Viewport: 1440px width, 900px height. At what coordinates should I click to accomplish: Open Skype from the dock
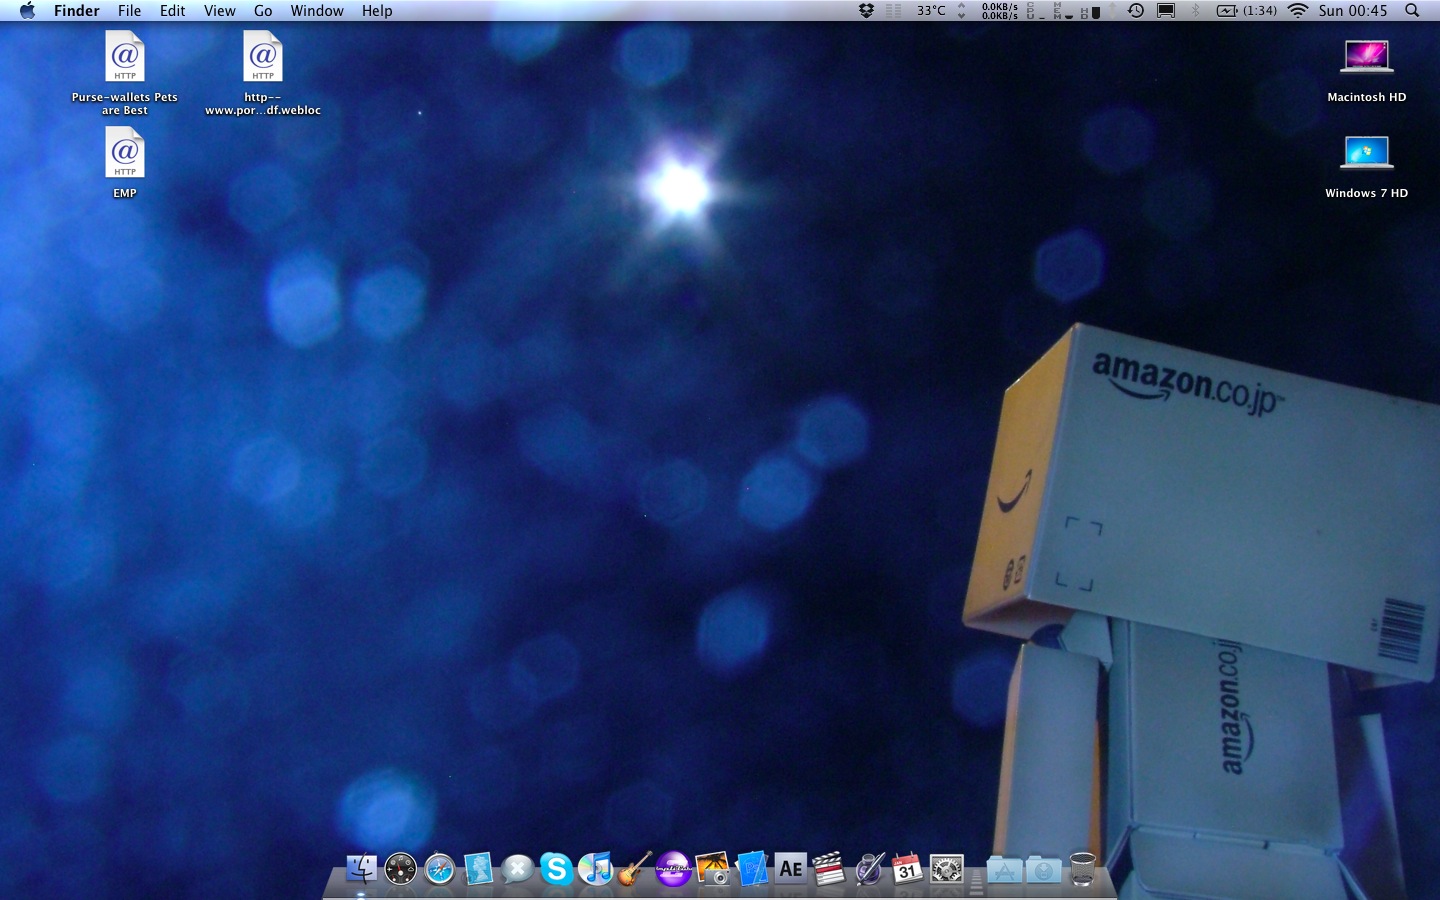pyautogui.click(x=556, y=869)
